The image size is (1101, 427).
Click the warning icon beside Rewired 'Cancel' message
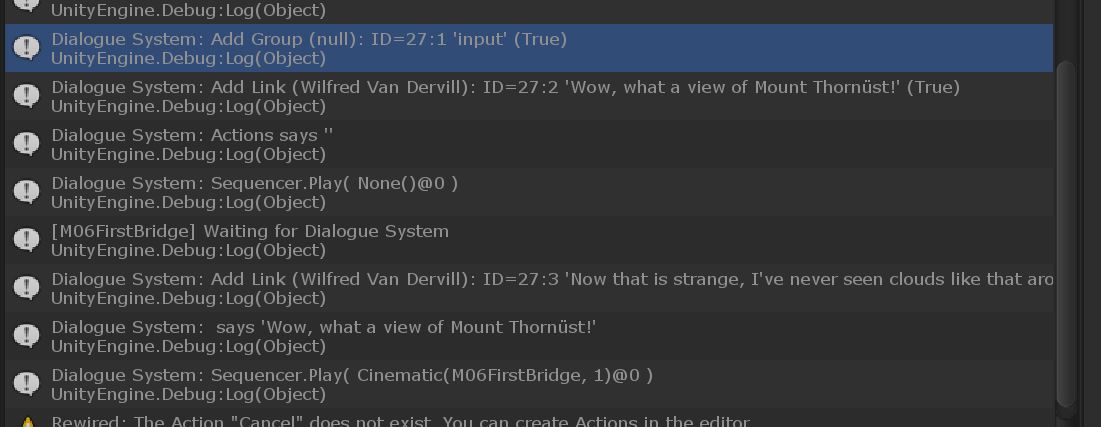pyautogui.click(x=27, y=423)
